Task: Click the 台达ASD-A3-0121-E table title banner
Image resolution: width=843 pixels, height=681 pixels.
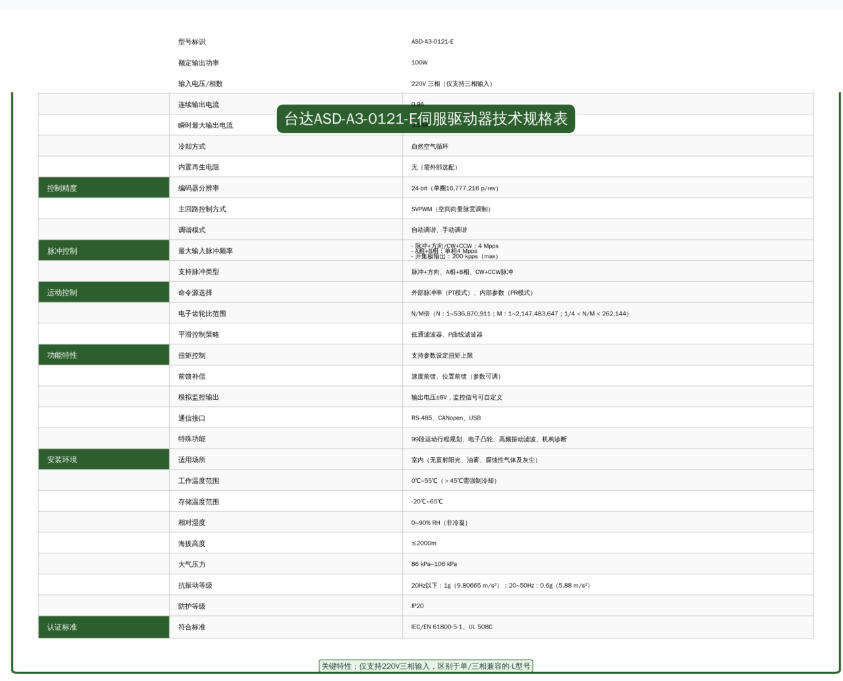Action: [x=426, y=119]
